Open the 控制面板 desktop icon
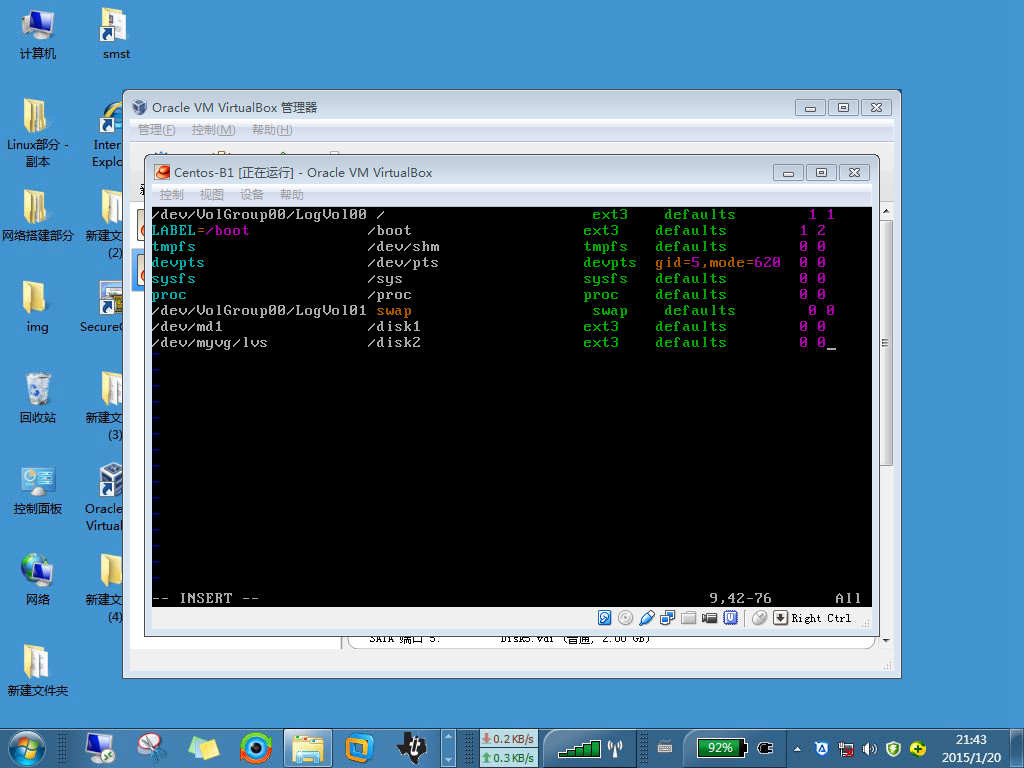This screenshot has width=1024, height=768. [x=37, y=489]
